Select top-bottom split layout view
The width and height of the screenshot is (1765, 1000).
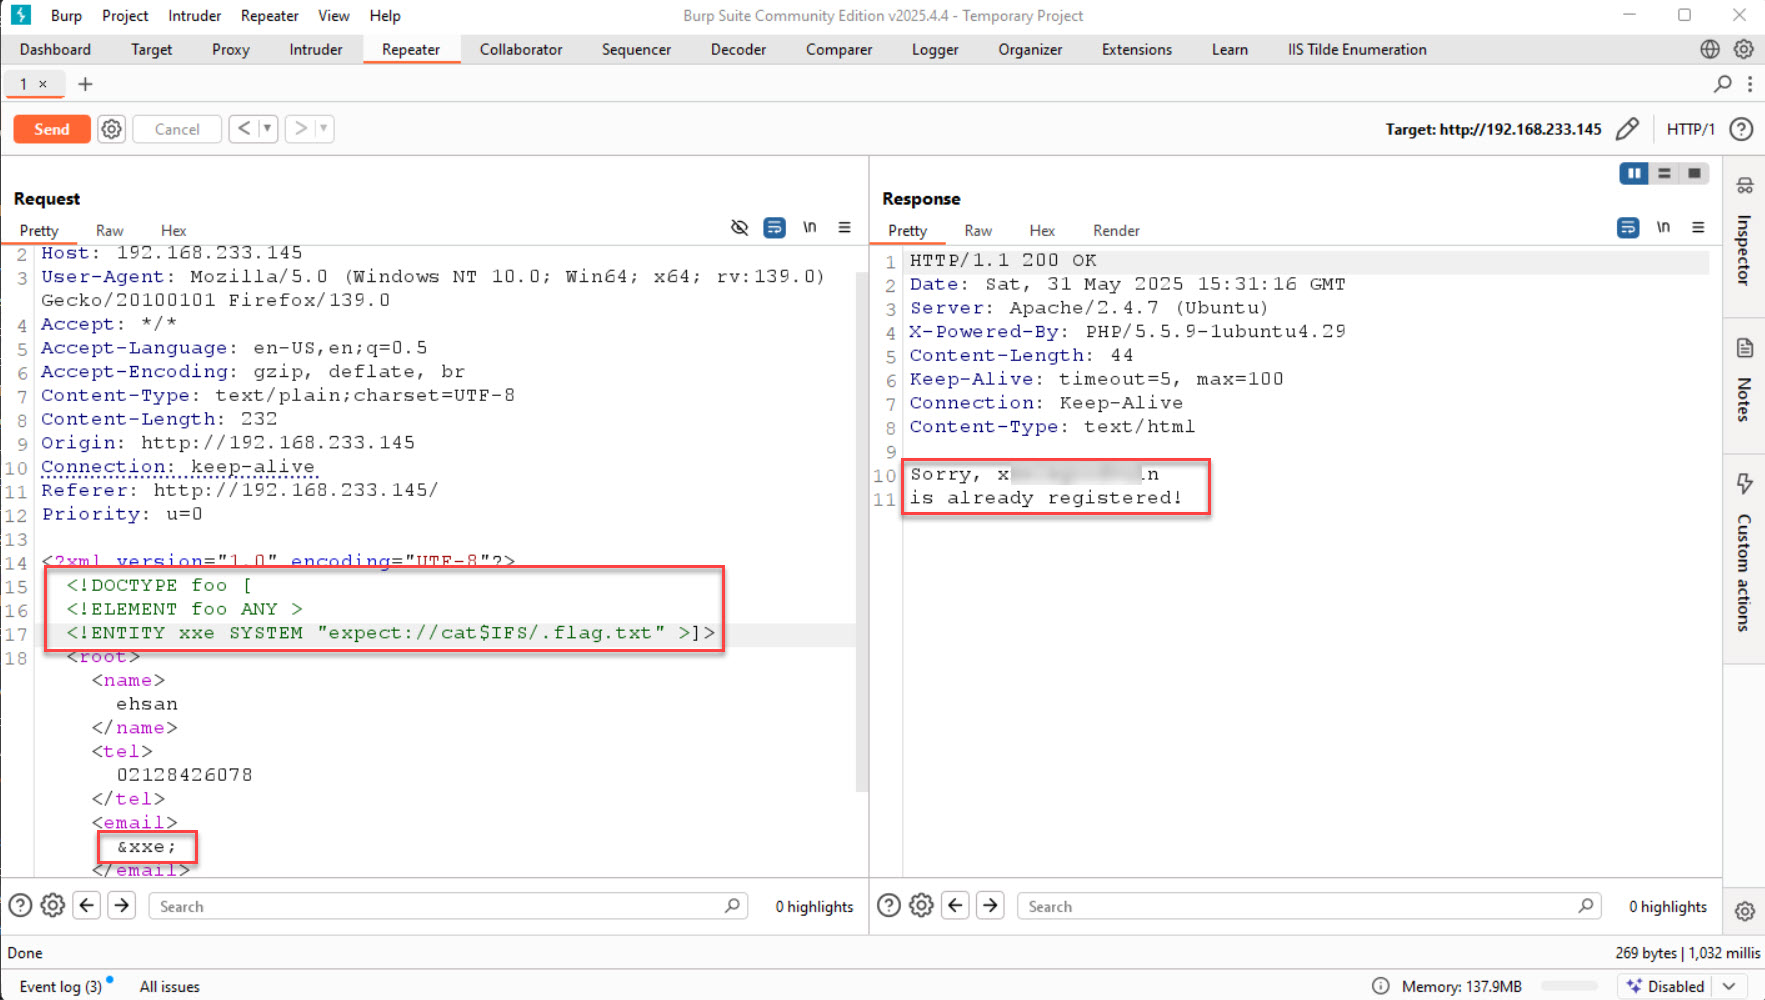click(1664, 173)
